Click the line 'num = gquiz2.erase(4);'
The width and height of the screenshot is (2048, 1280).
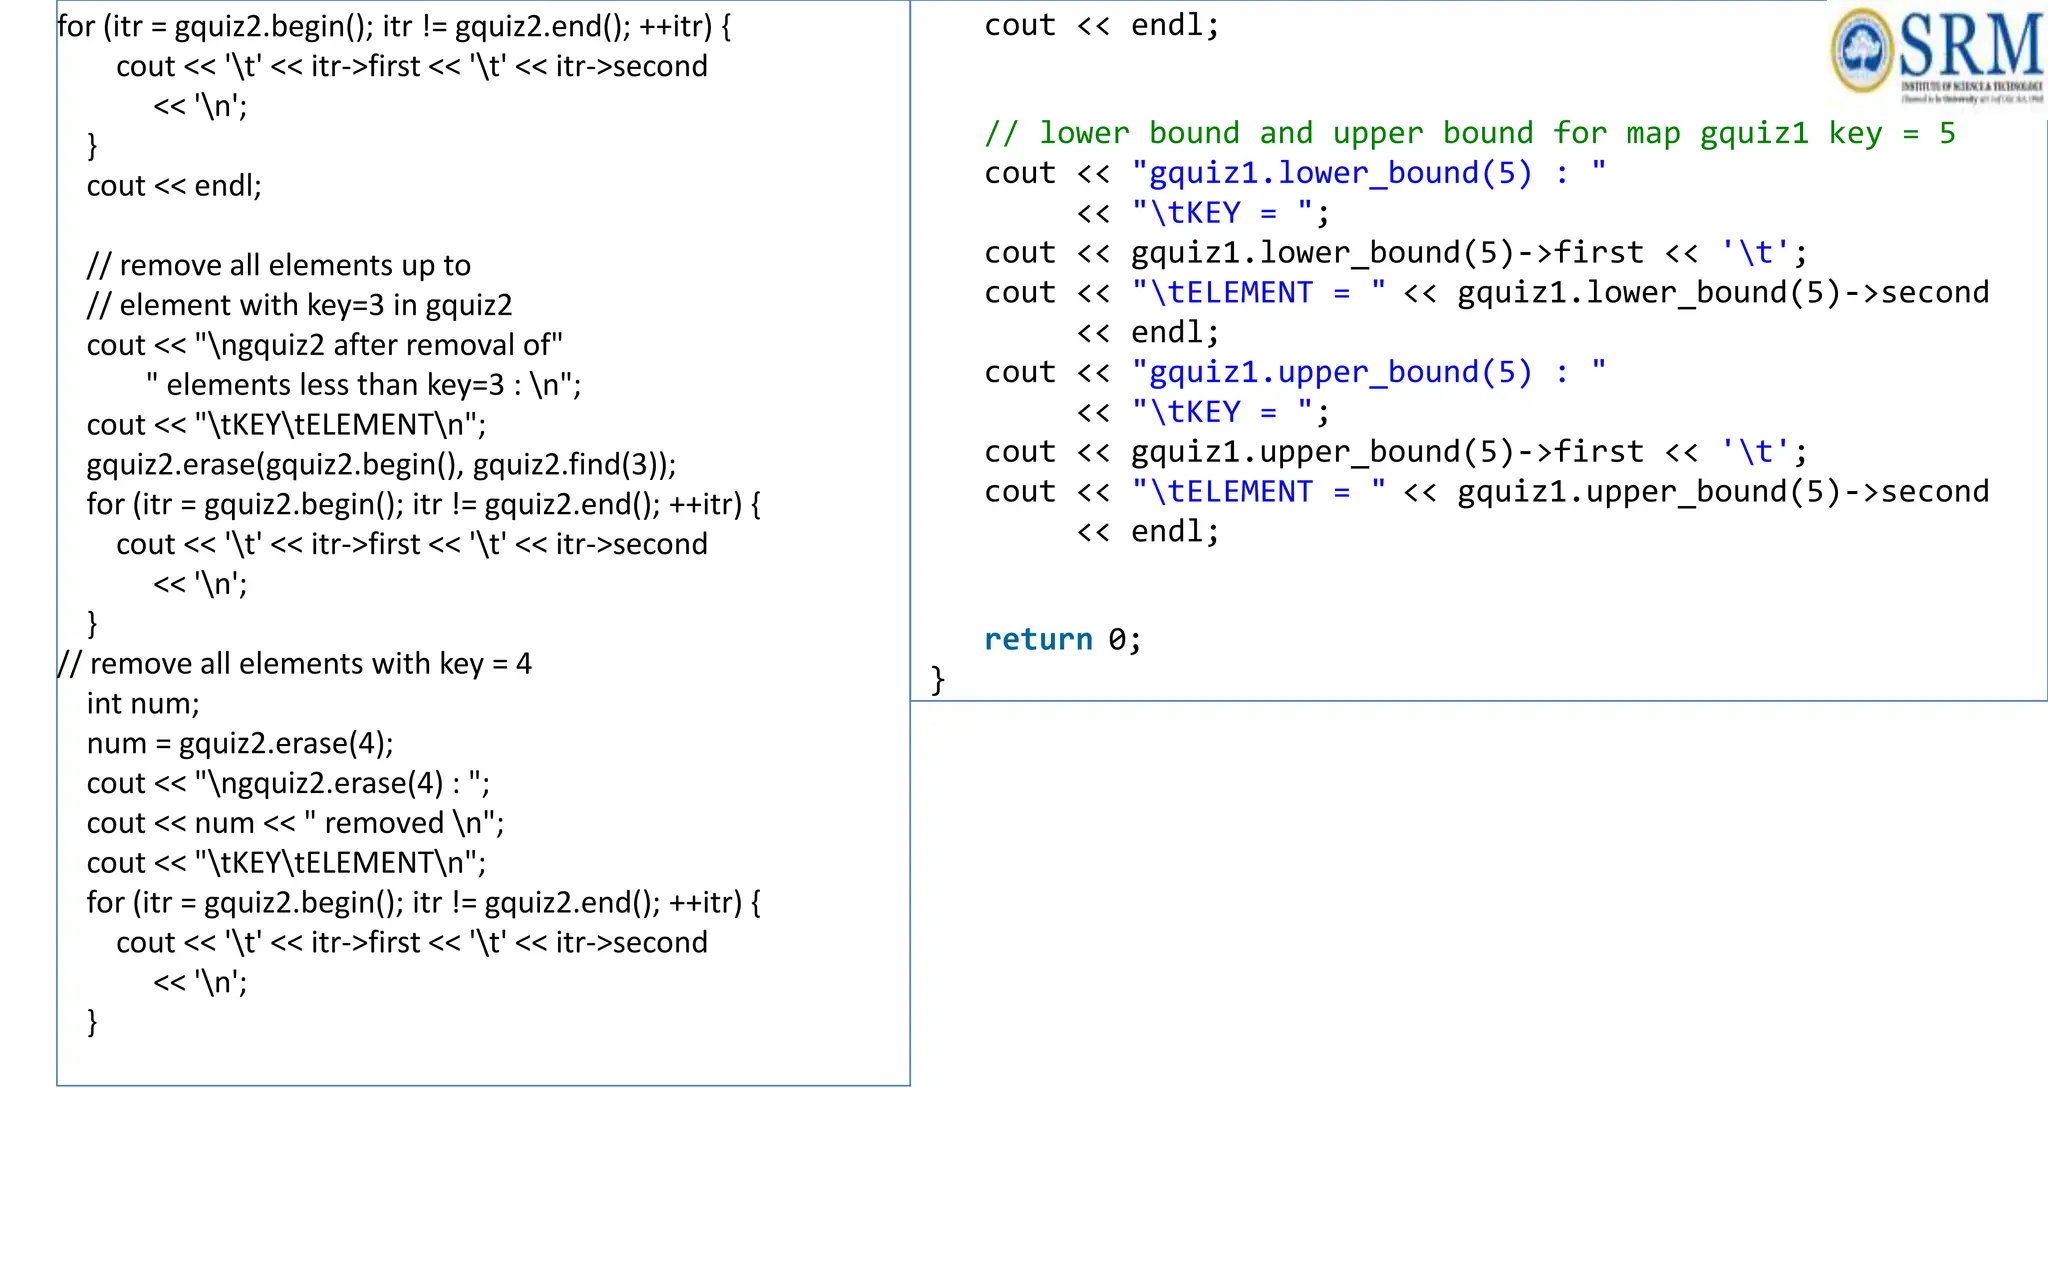pyautogui.click(x=240, y=745)
